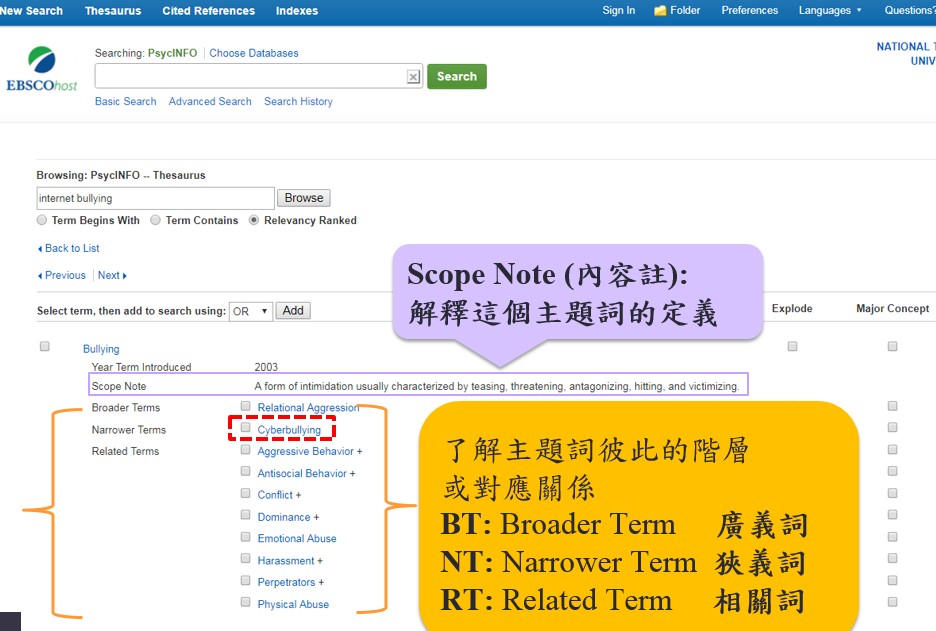936x631 pixels.
Task: Click the Year Term Introduced value 2003
Action: tap(266, 367)
